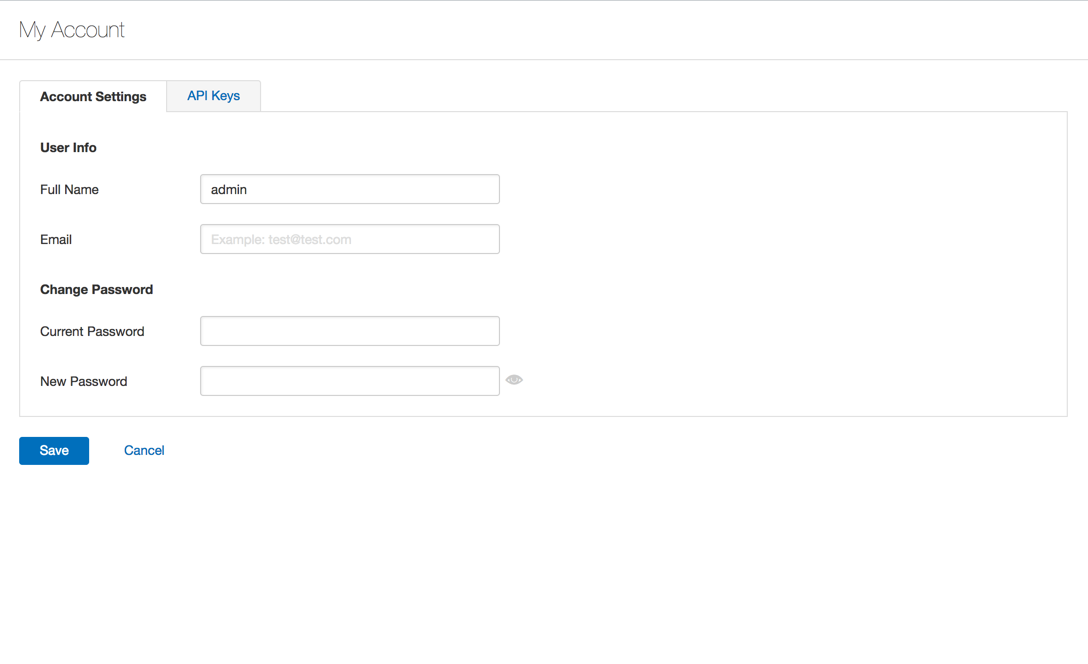The height and width of the screenshot is (664, 1088).
Task: Click the My Account page title
Action: click(72, 30)
